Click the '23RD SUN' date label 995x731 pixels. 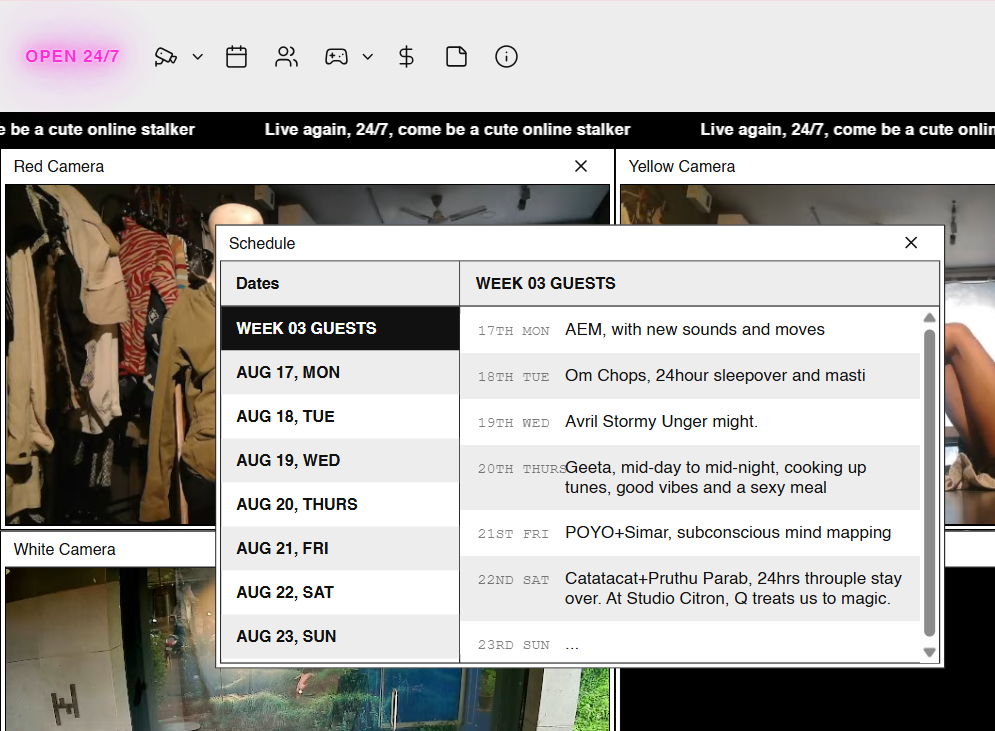point(513,645)
